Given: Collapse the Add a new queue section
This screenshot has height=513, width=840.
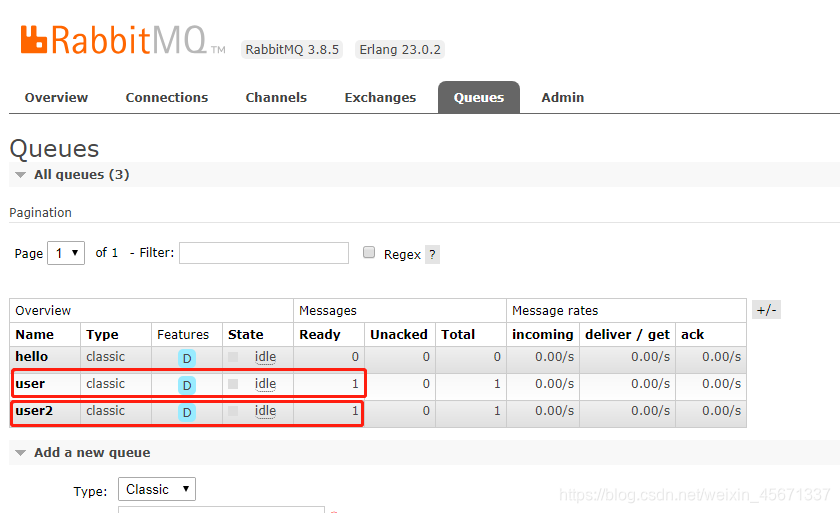Looking at the screenshot, I should click(83, 452).
